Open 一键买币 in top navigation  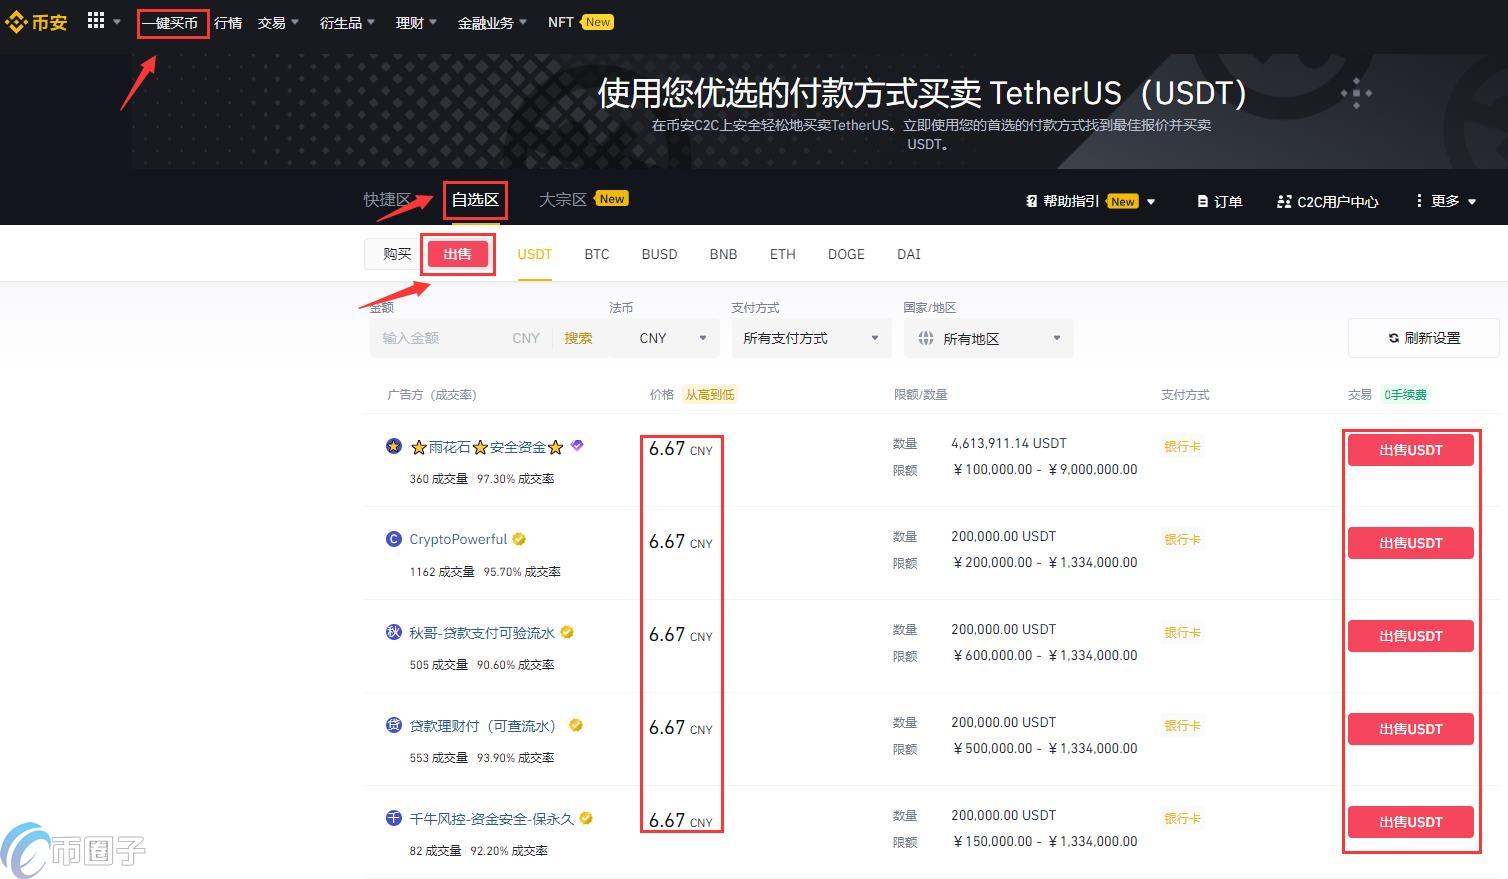pyautogui.click(x=171, y=23)
